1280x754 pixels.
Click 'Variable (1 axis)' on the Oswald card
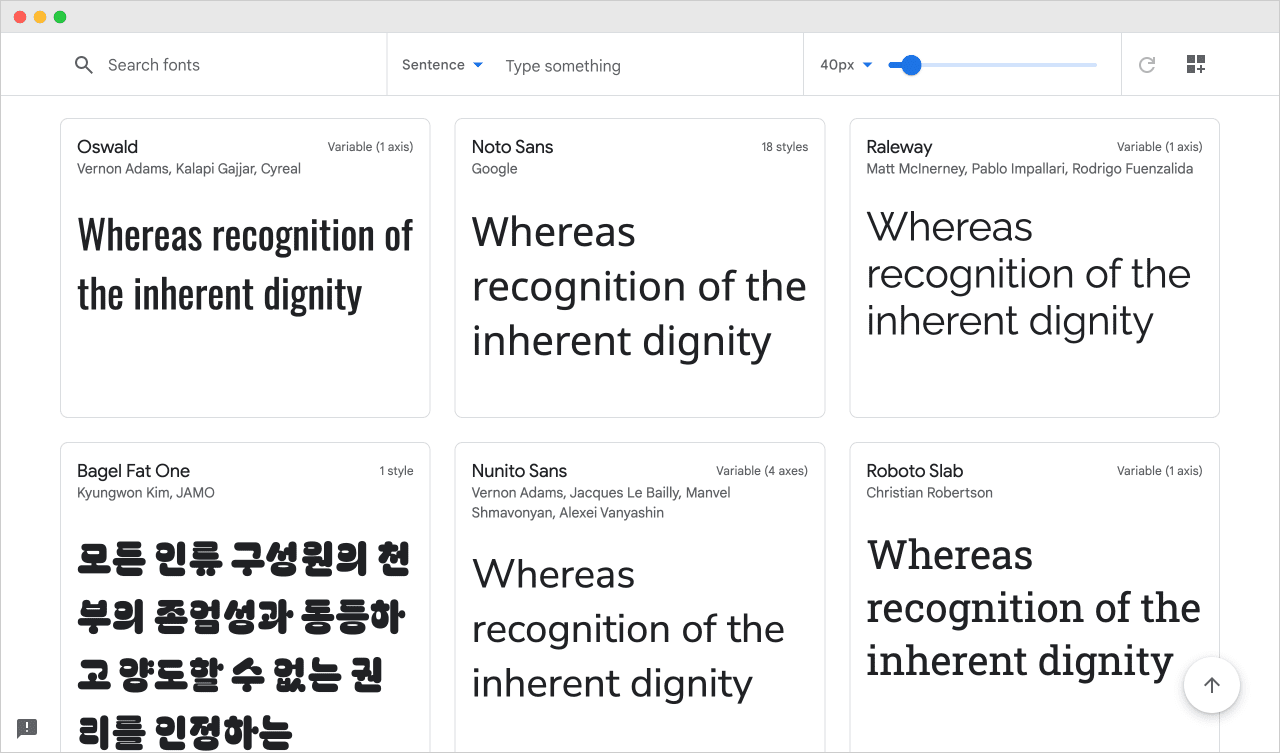coord(370,147)
